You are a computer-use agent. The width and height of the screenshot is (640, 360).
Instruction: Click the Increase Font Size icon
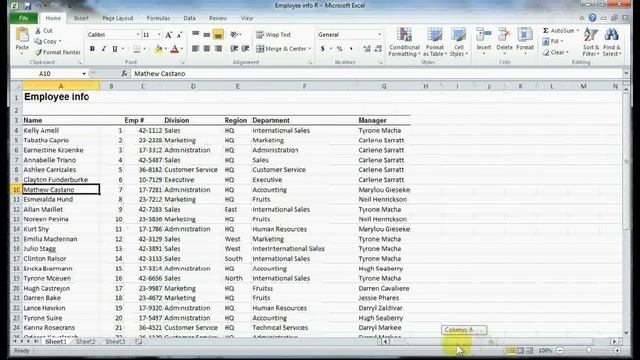(169, 35)
